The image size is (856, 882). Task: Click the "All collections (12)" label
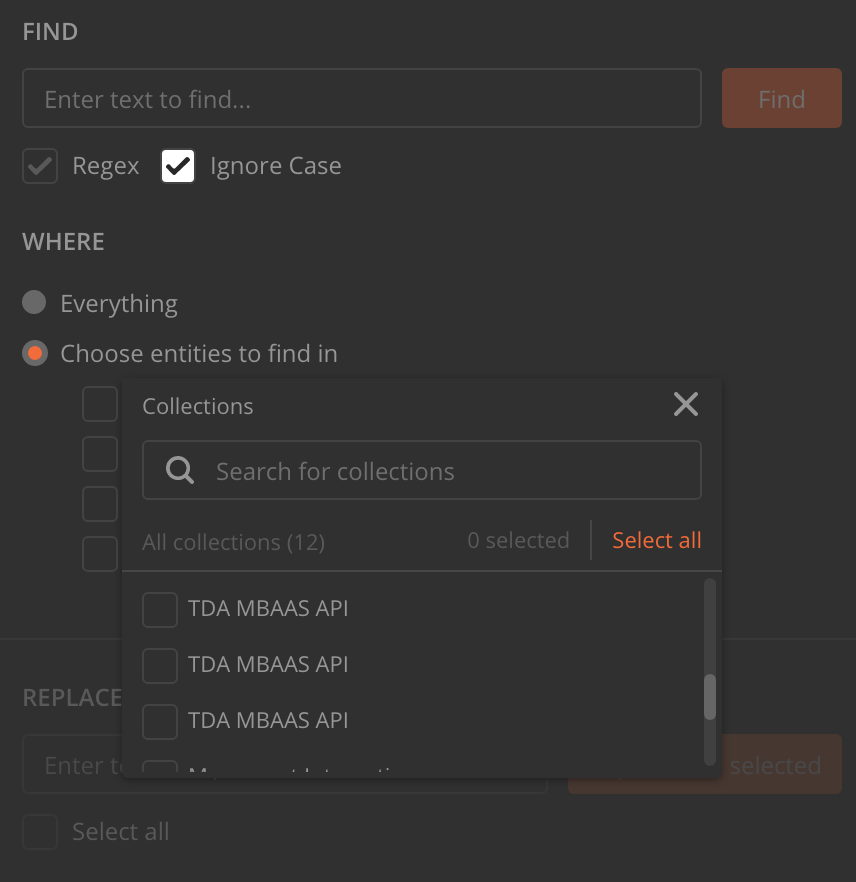pos(233,541)
